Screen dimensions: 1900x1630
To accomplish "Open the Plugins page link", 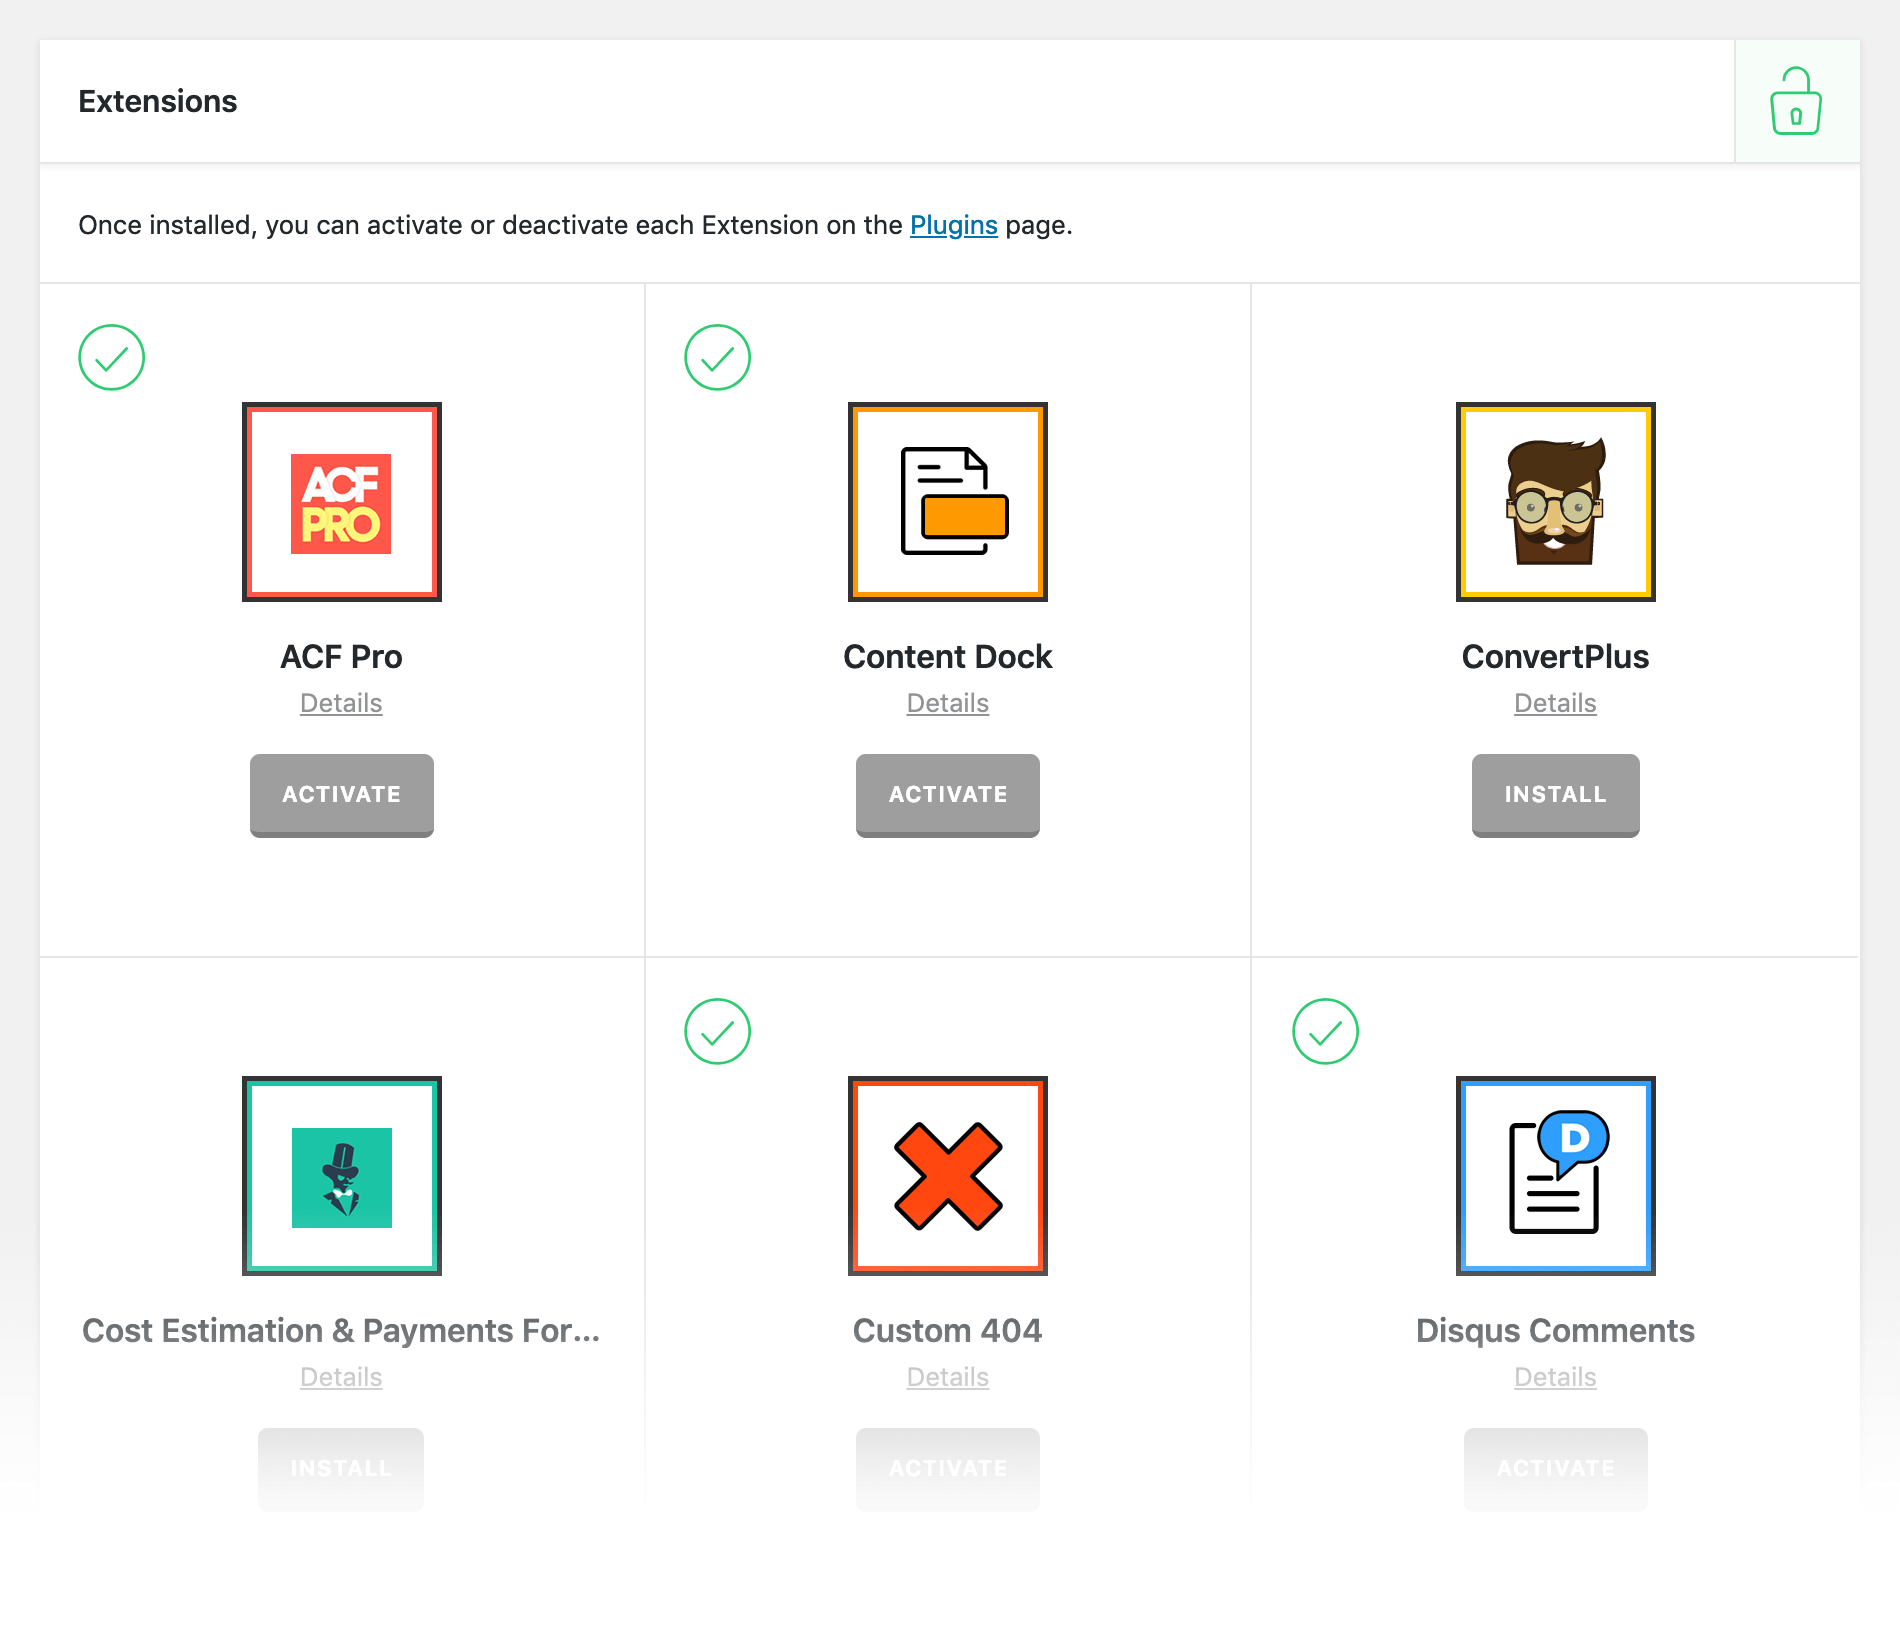I will (x=953, y=225).
